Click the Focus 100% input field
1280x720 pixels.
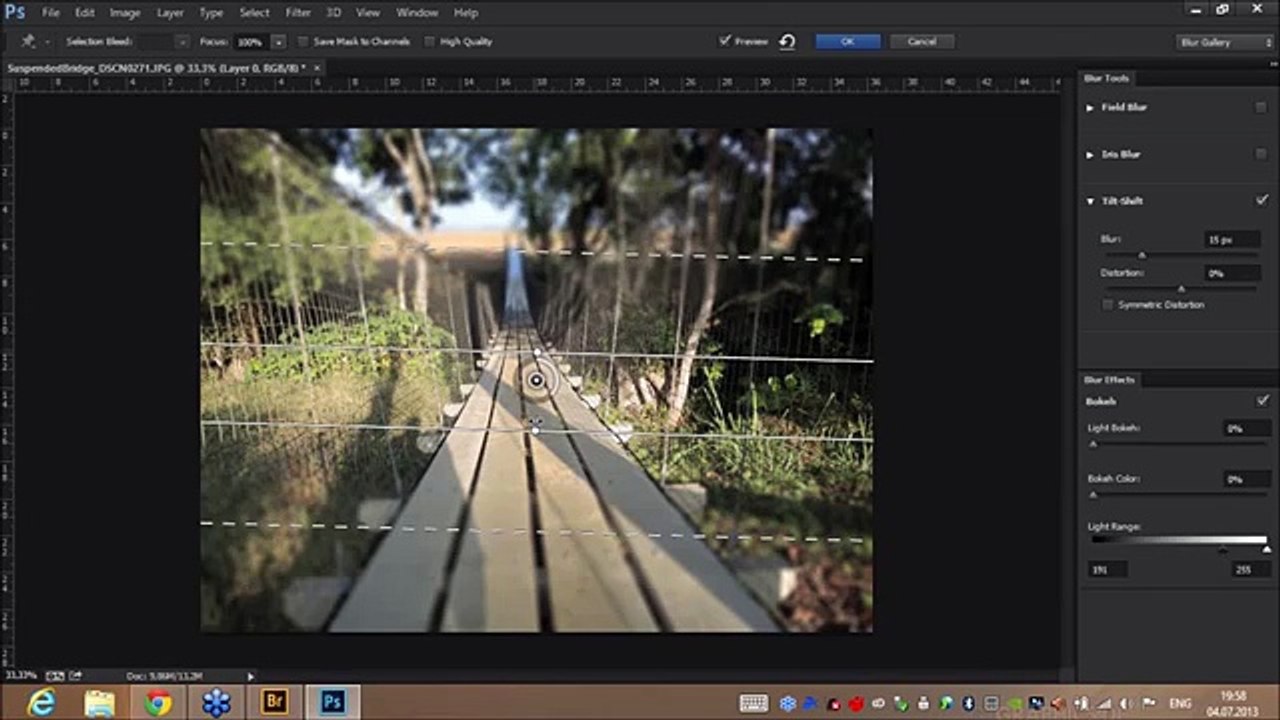click(x=251, y=42)
